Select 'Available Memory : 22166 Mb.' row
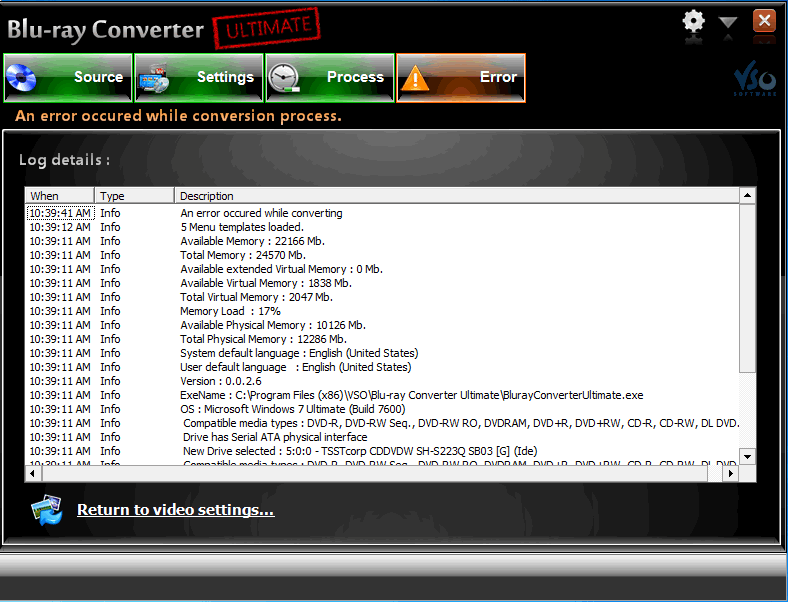The image size is (788, 602). 382,241
